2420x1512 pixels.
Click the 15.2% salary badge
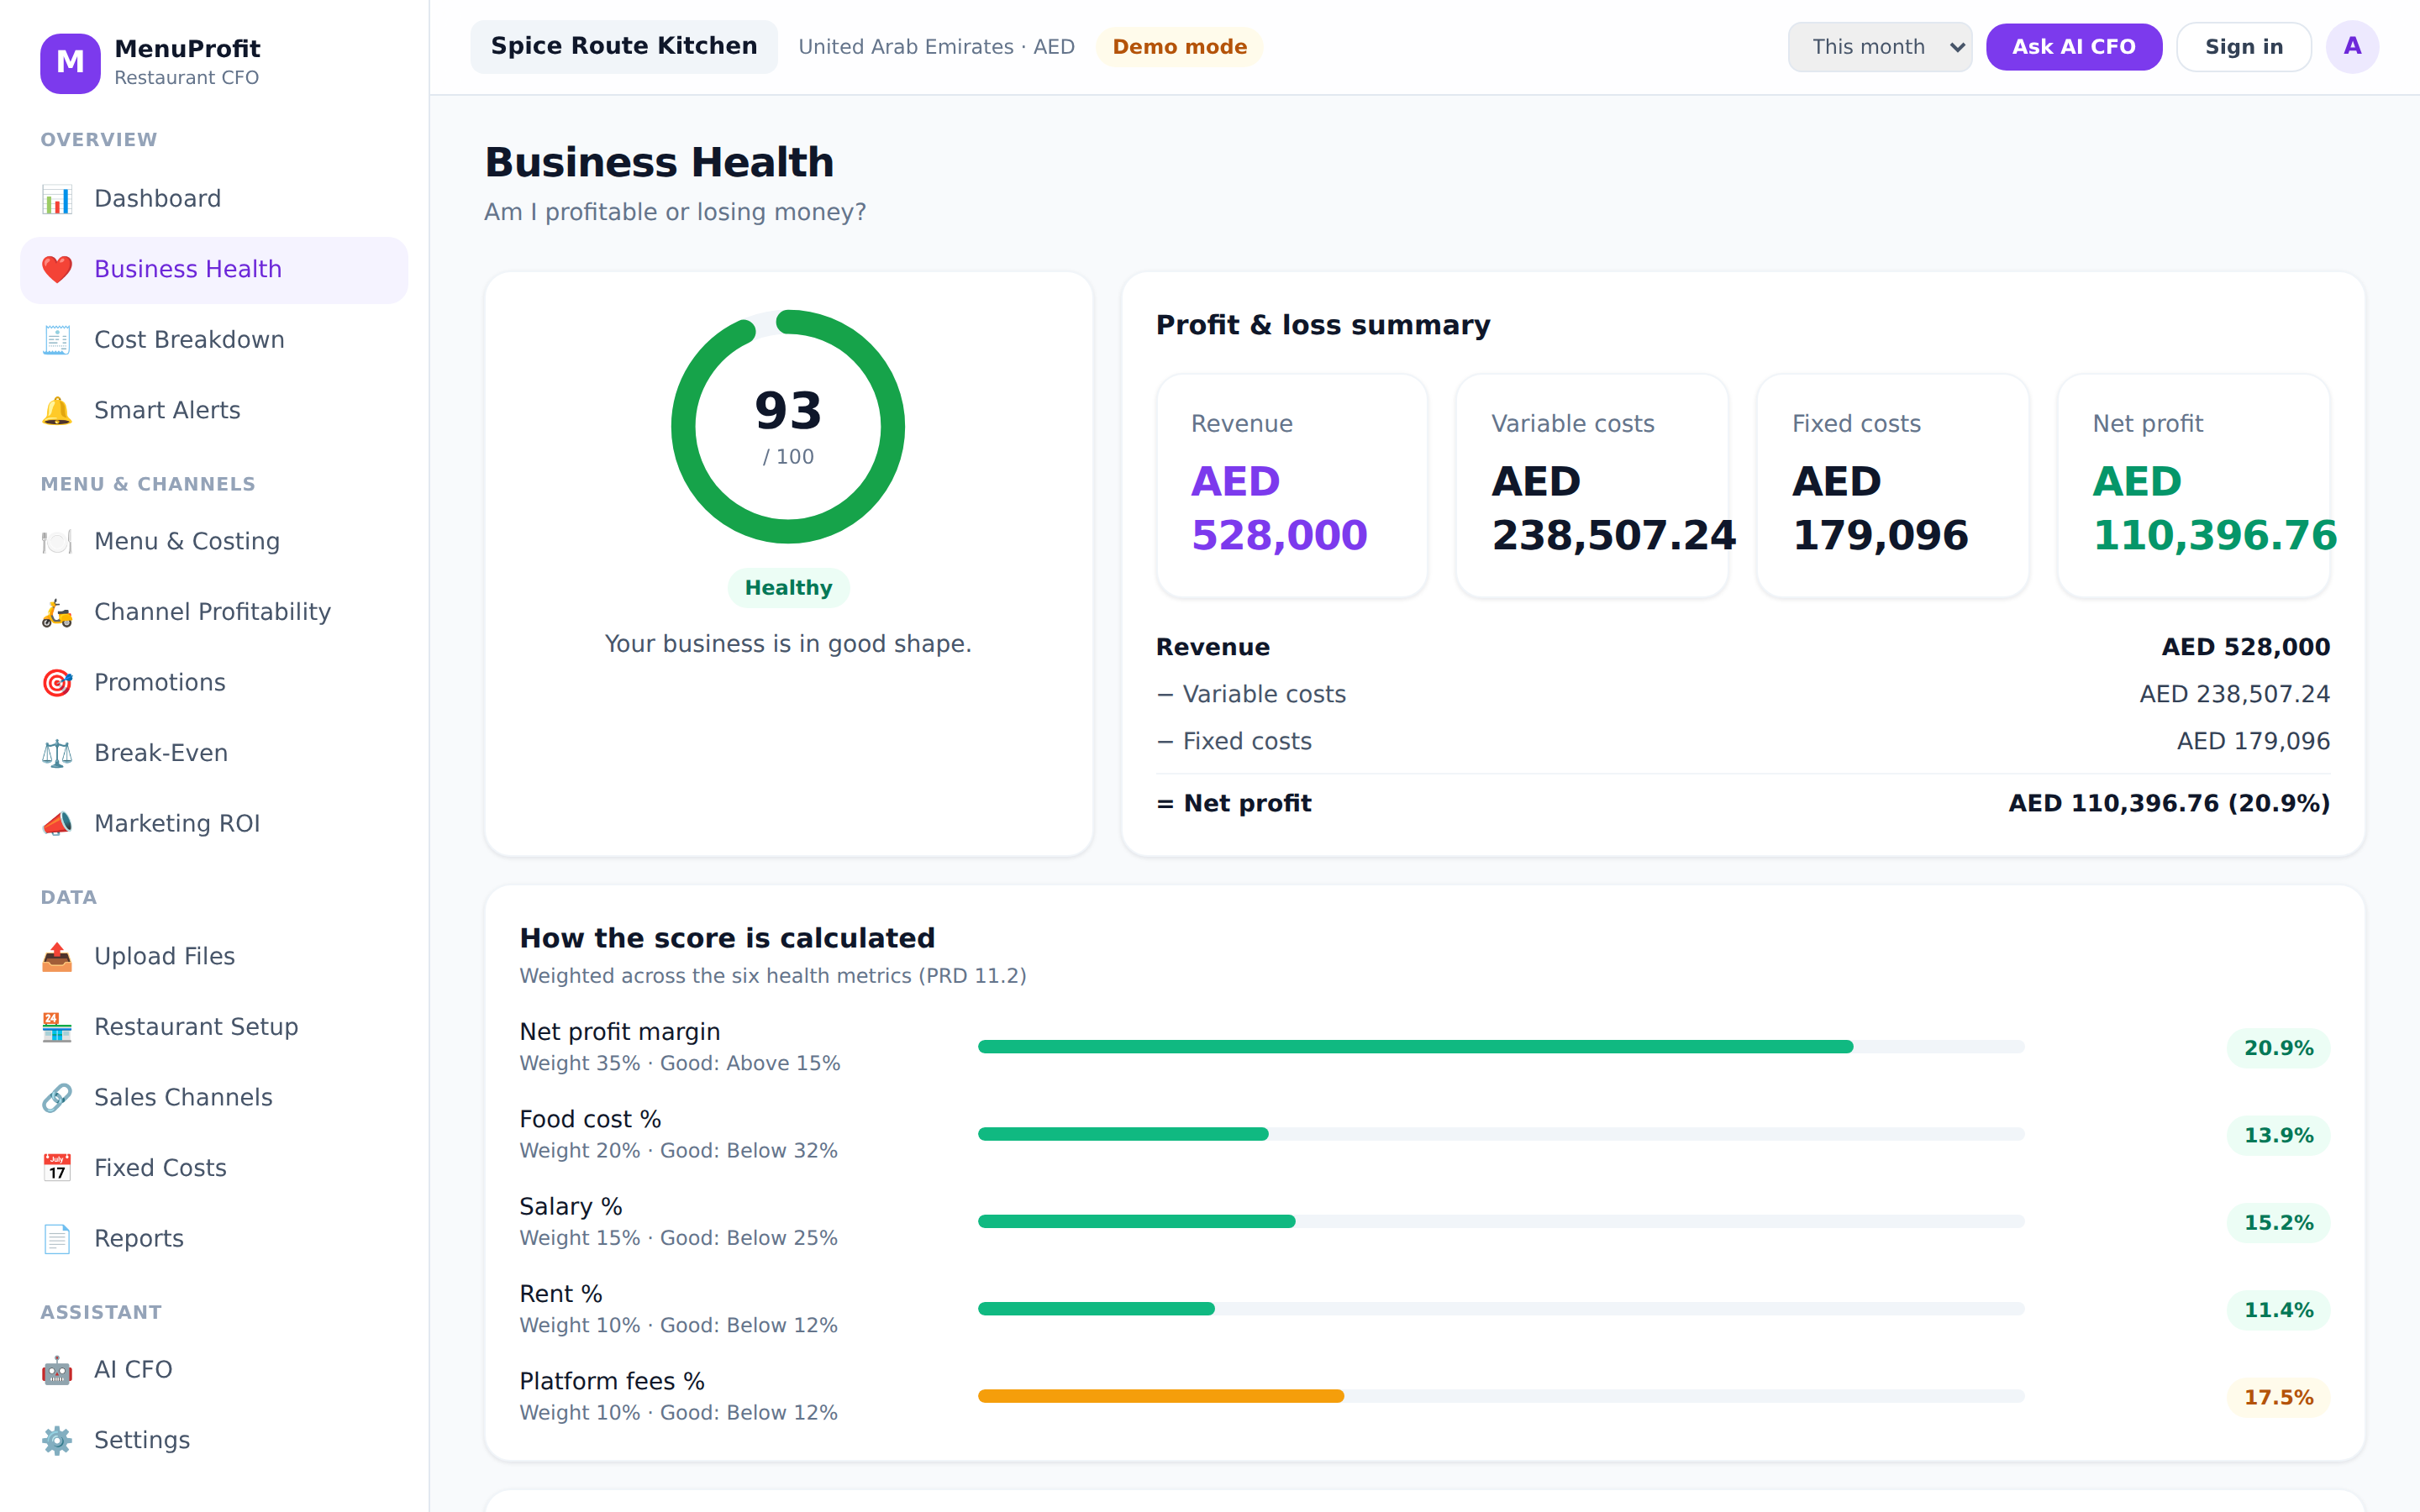[2278, 1223]
